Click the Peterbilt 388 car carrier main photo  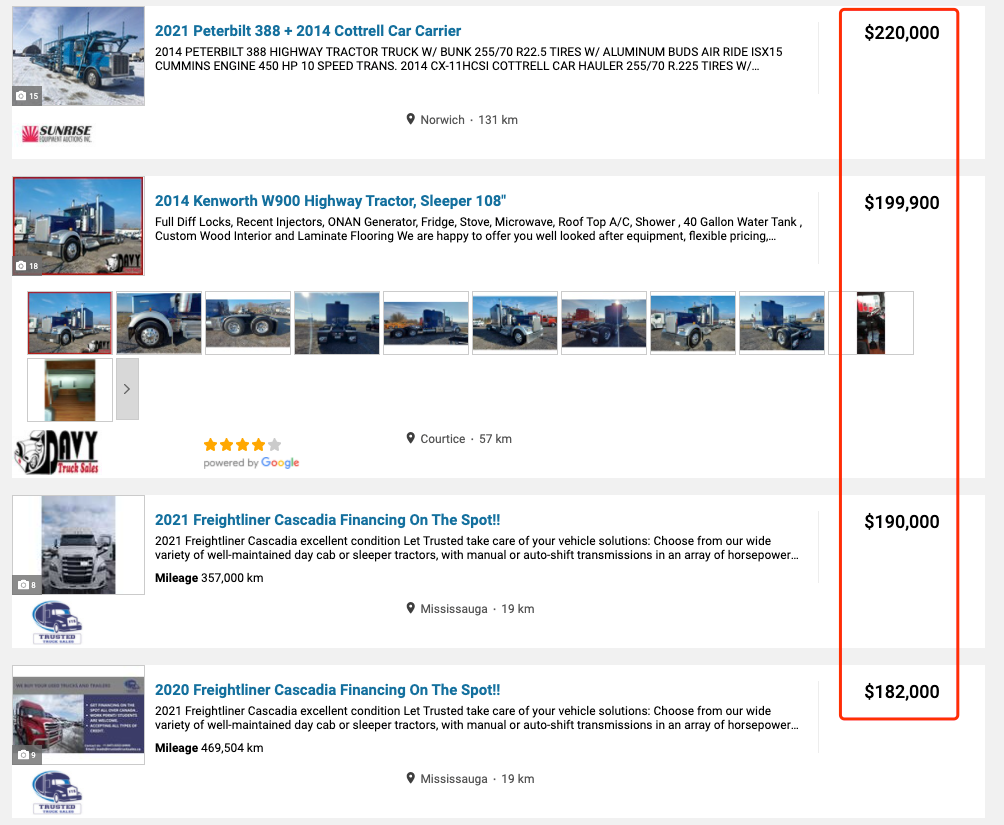click(78, 56)
